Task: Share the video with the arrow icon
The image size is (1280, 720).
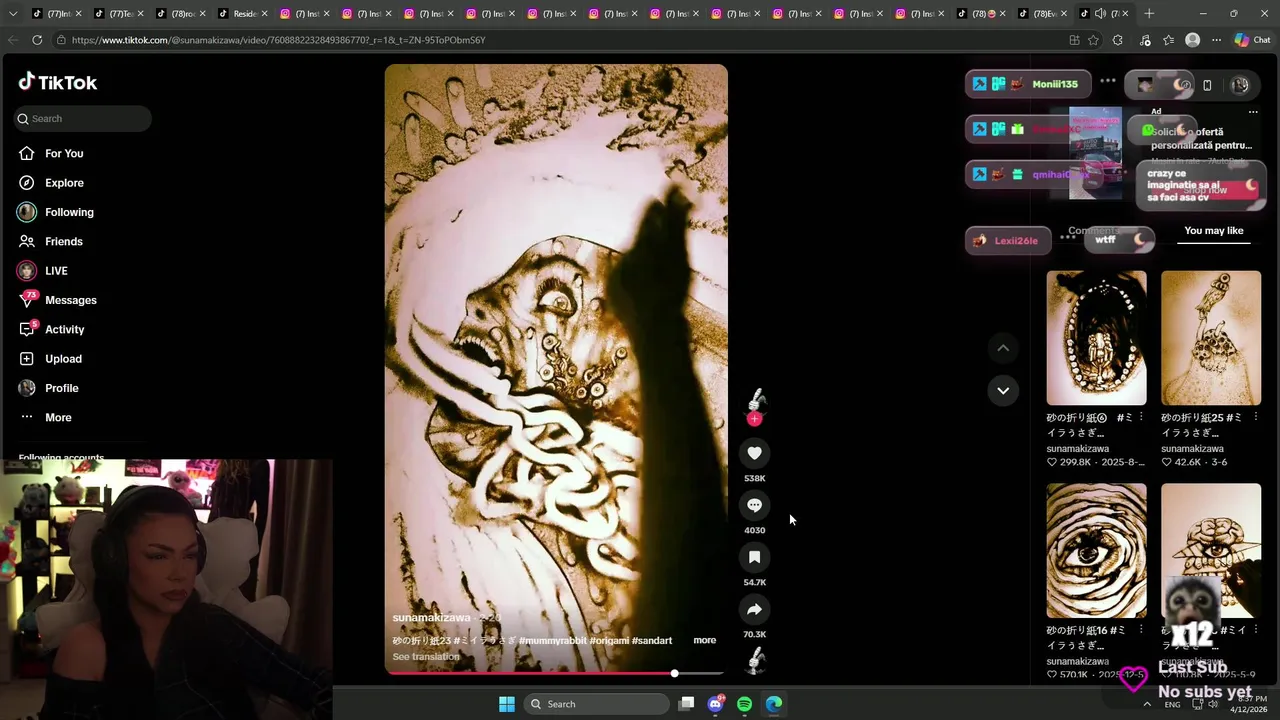Action: [x=754, y=609]
